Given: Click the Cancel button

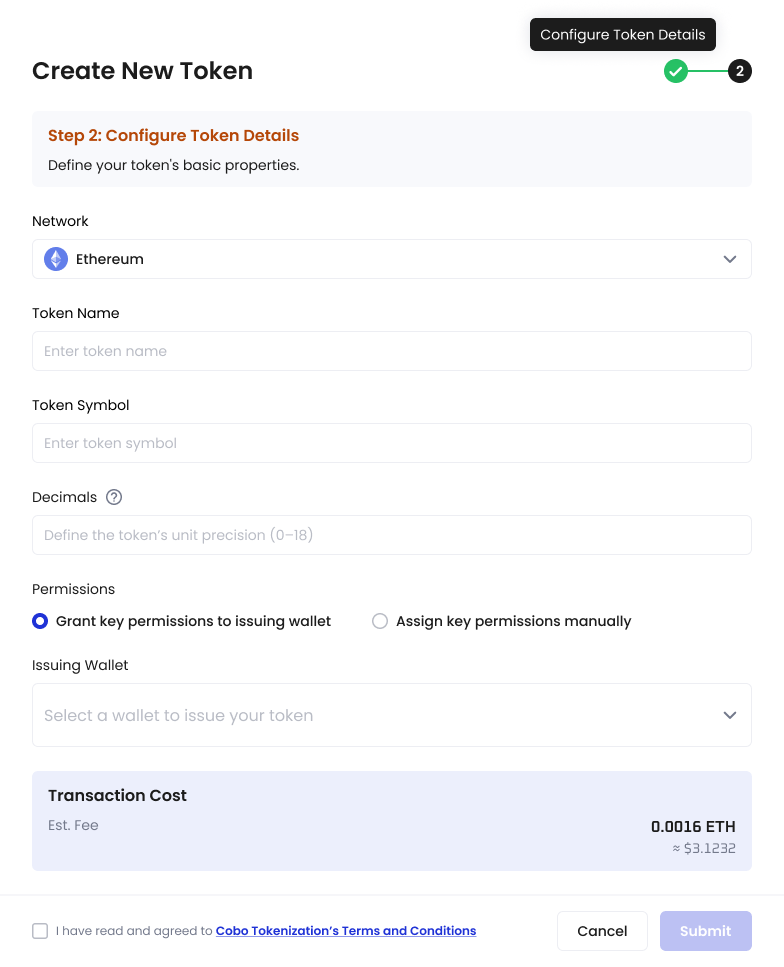Looking at the screenshot, I should [x=602, y=931].
